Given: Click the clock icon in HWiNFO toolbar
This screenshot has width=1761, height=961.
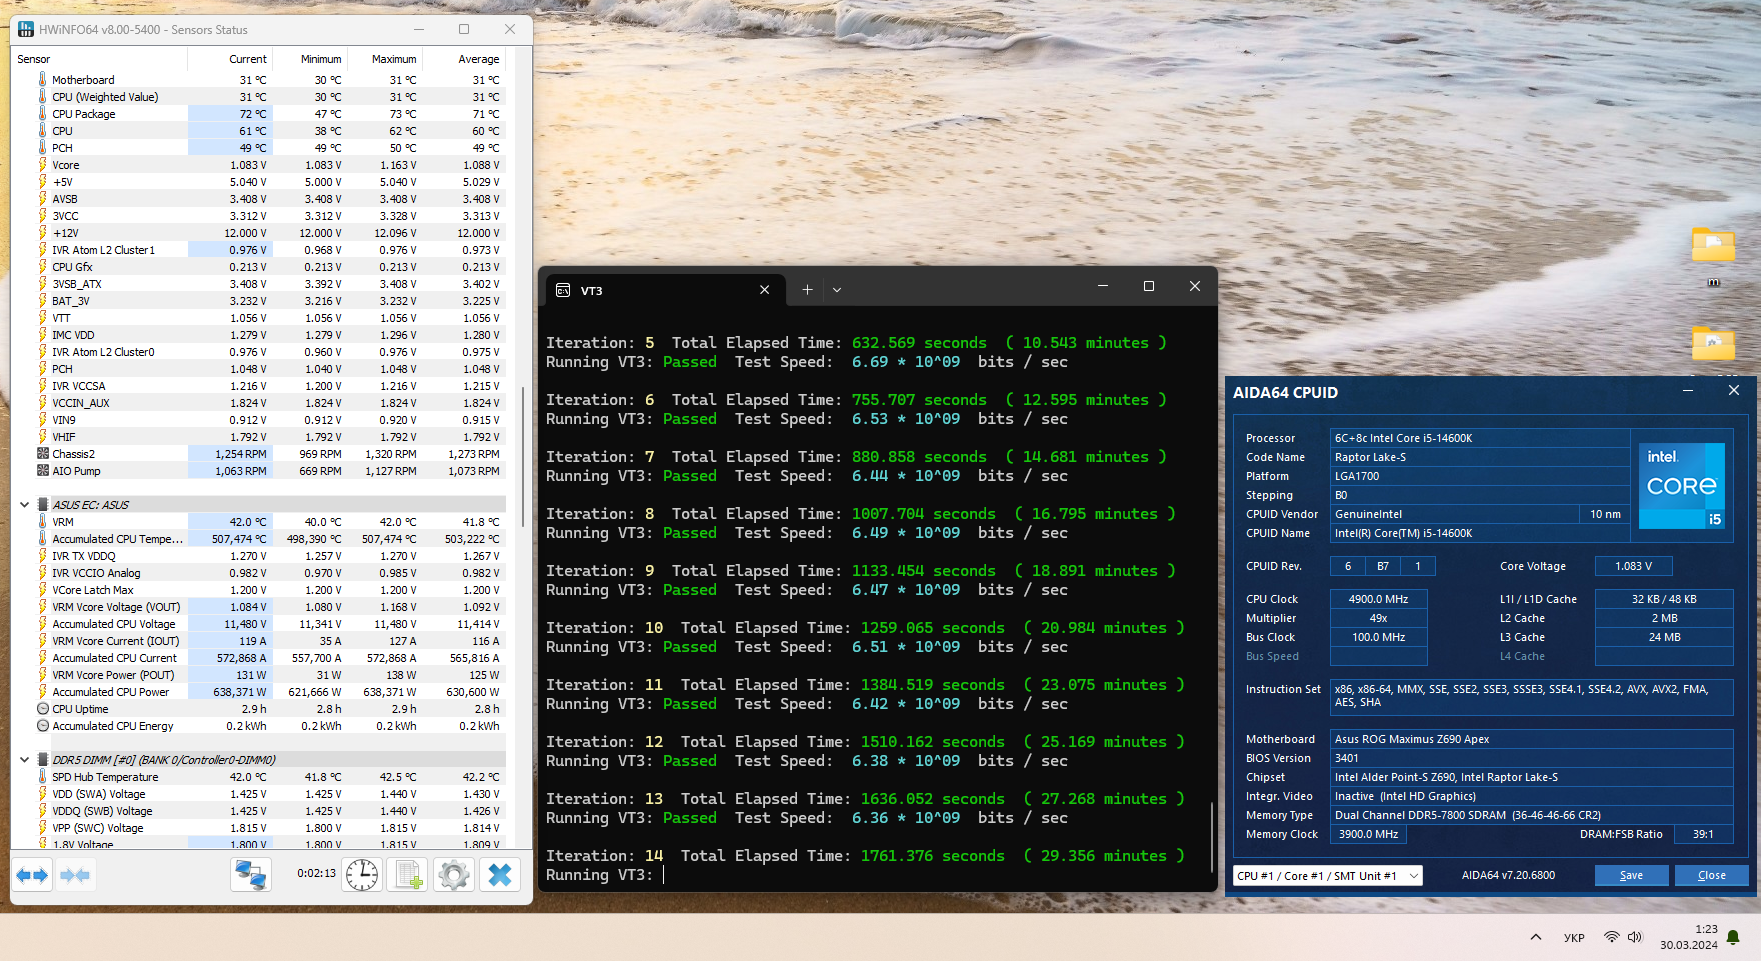Looking at the screenshot, I should [361, 875].
